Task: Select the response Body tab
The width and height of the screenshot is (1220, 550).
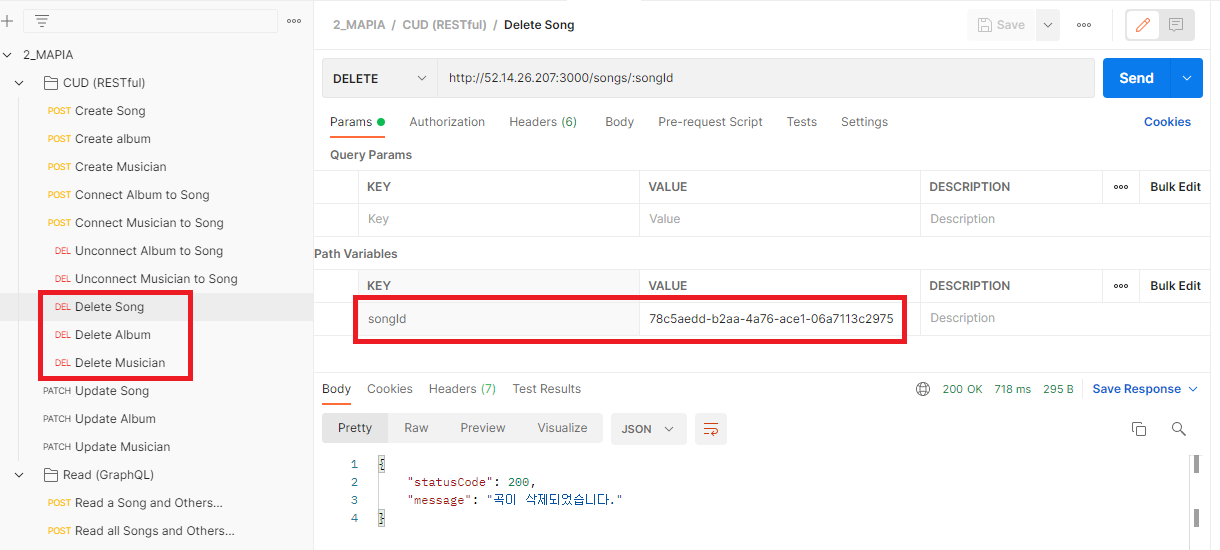Action: pyautogui.click(x=336, y=389)
